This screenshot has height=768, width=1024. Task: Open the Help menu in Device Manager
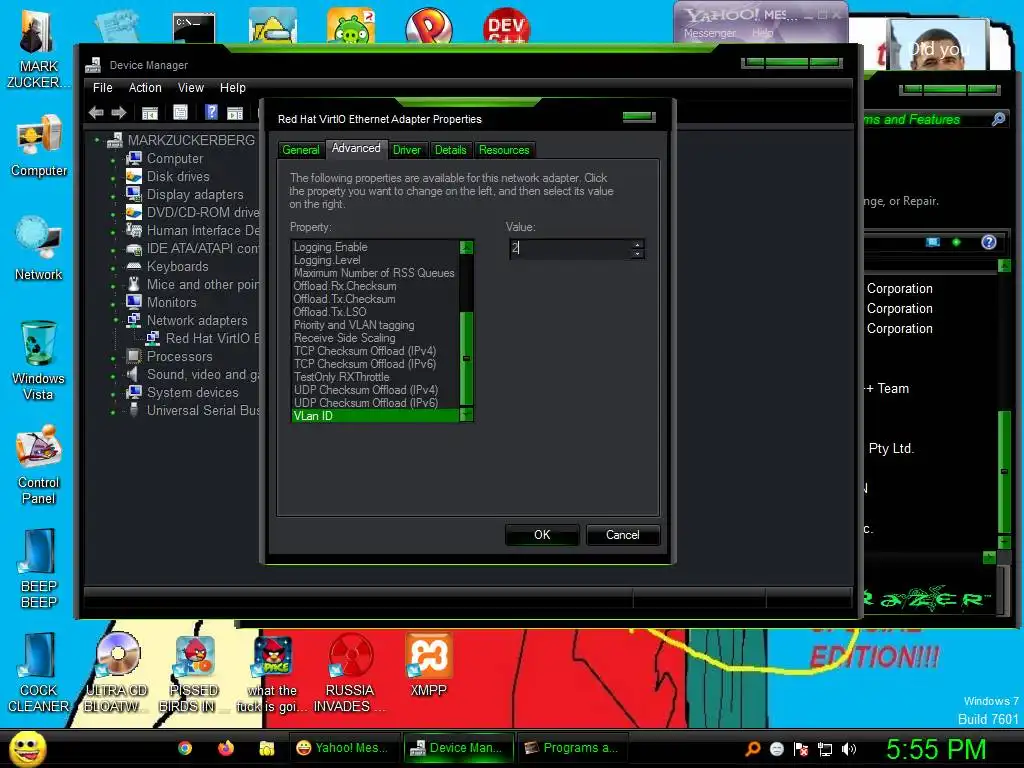tap(232, 88)
